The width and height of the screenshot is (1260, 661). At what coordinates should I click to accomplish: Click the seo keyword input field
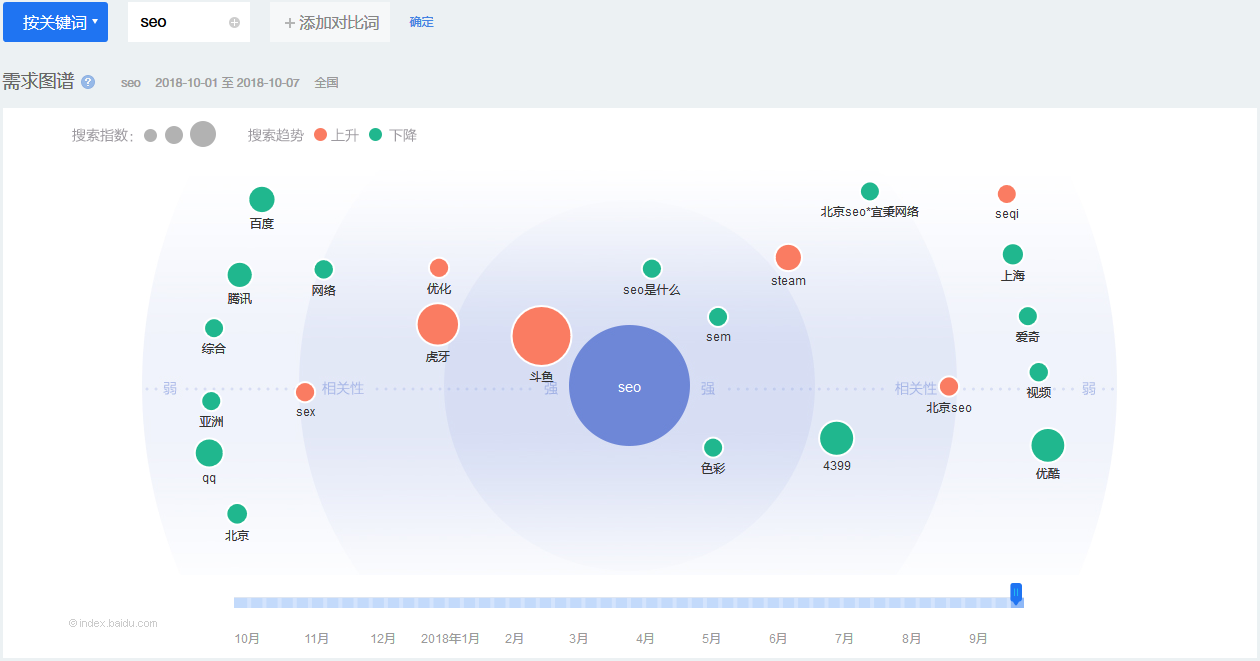[x=178, y=22]
